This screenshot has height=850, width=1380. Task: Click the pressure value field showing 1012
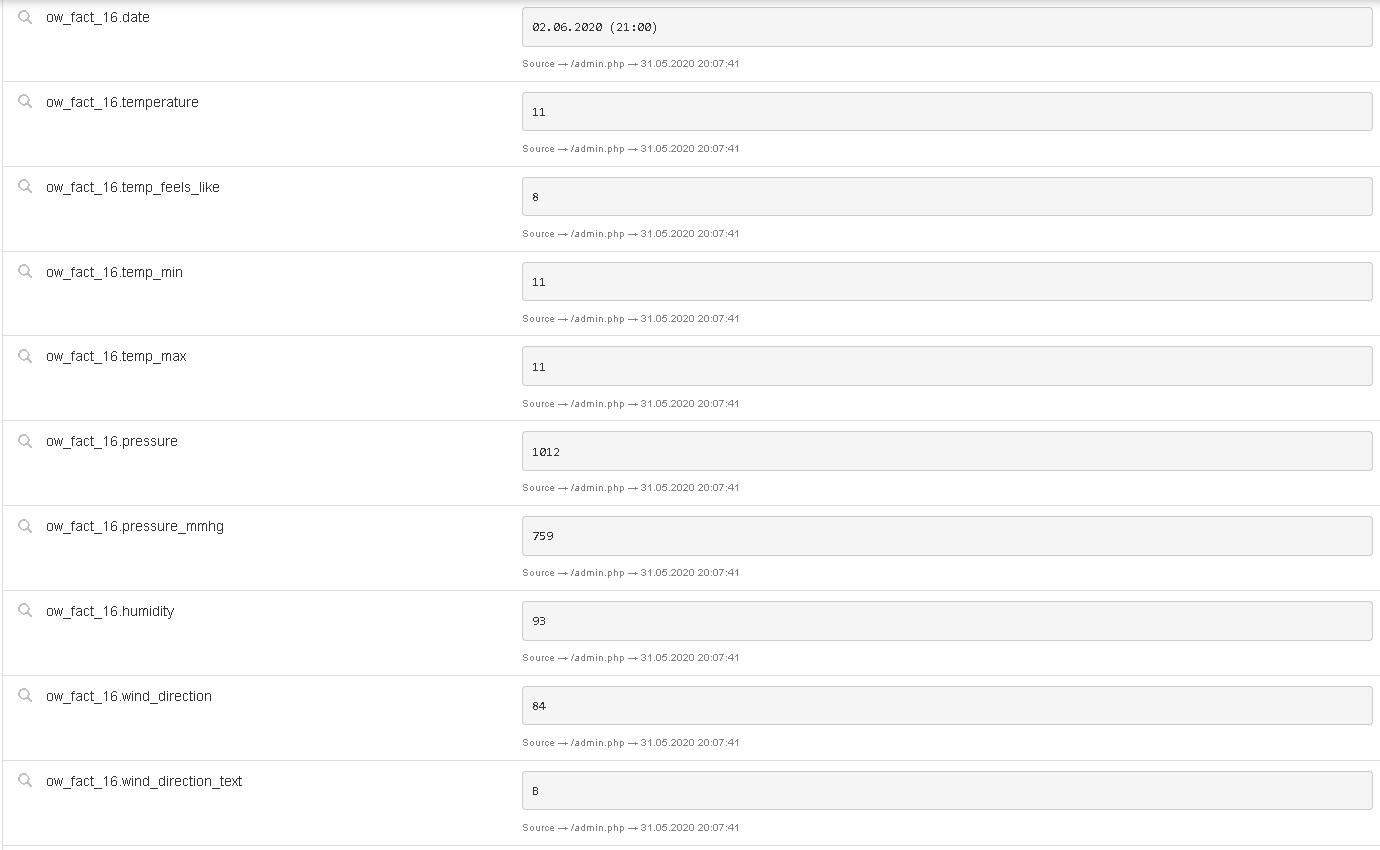click(946, 451)
